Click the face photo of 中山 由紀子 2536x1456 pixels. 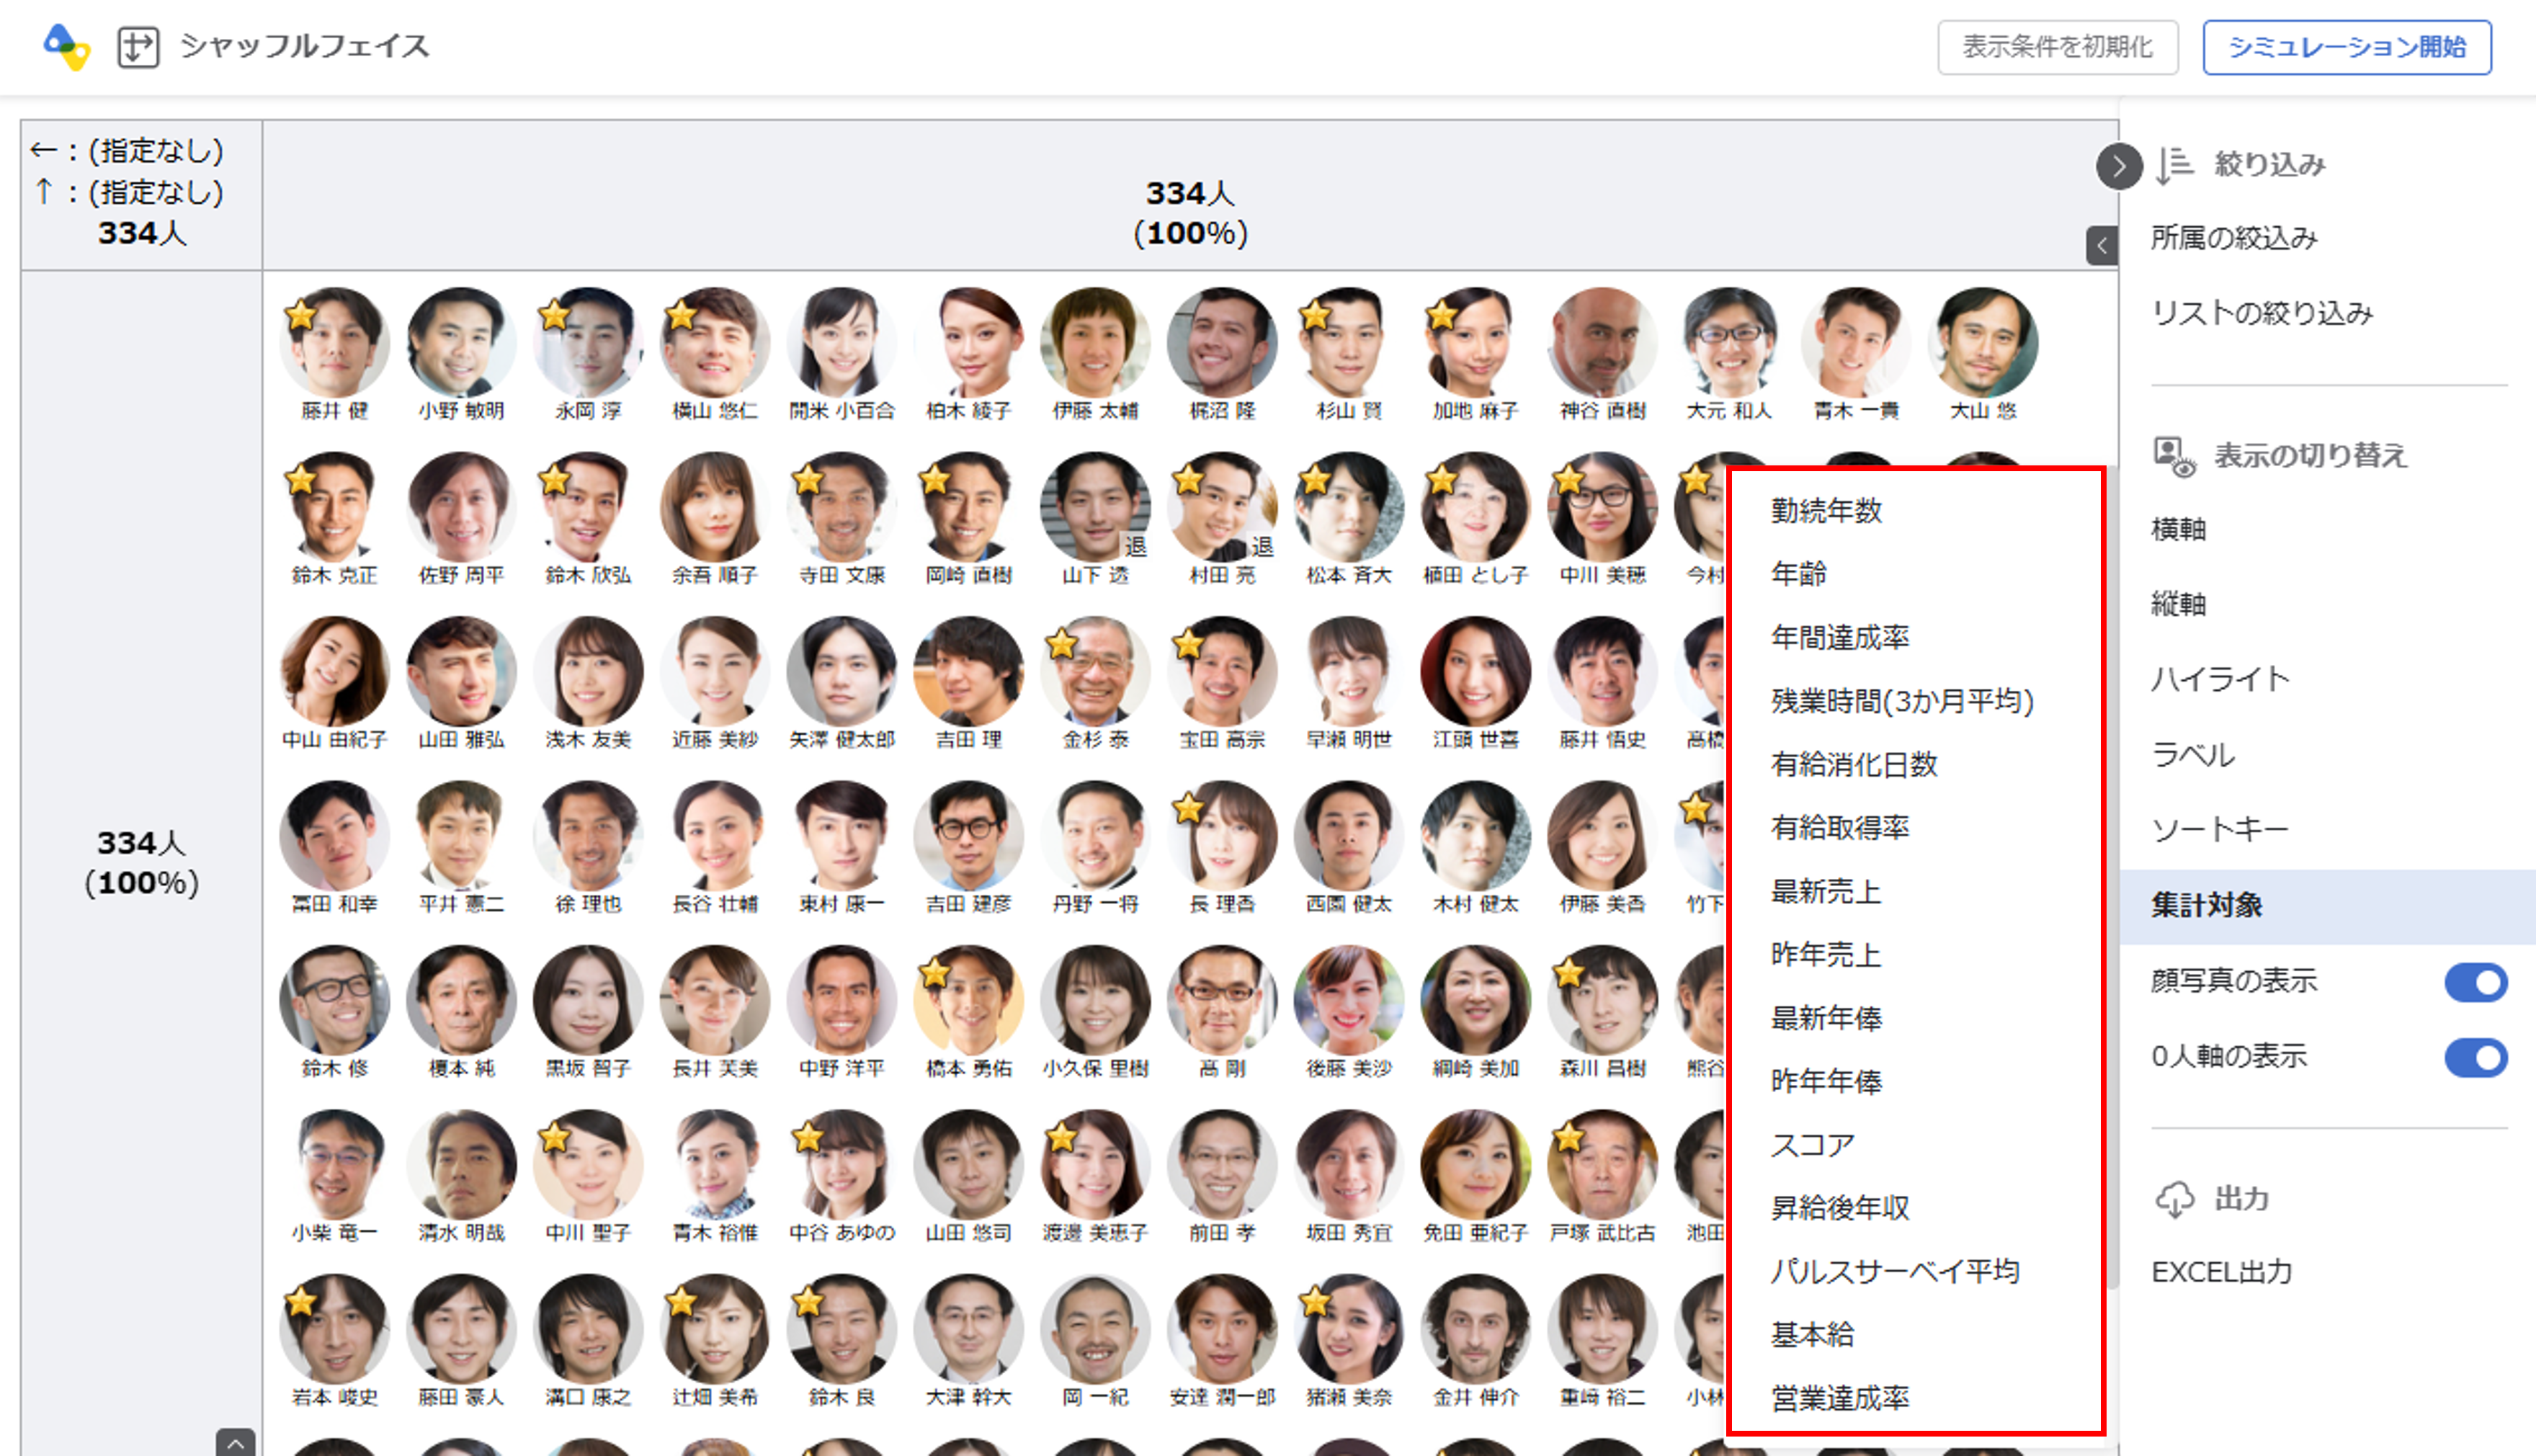[x=335, y=671]
